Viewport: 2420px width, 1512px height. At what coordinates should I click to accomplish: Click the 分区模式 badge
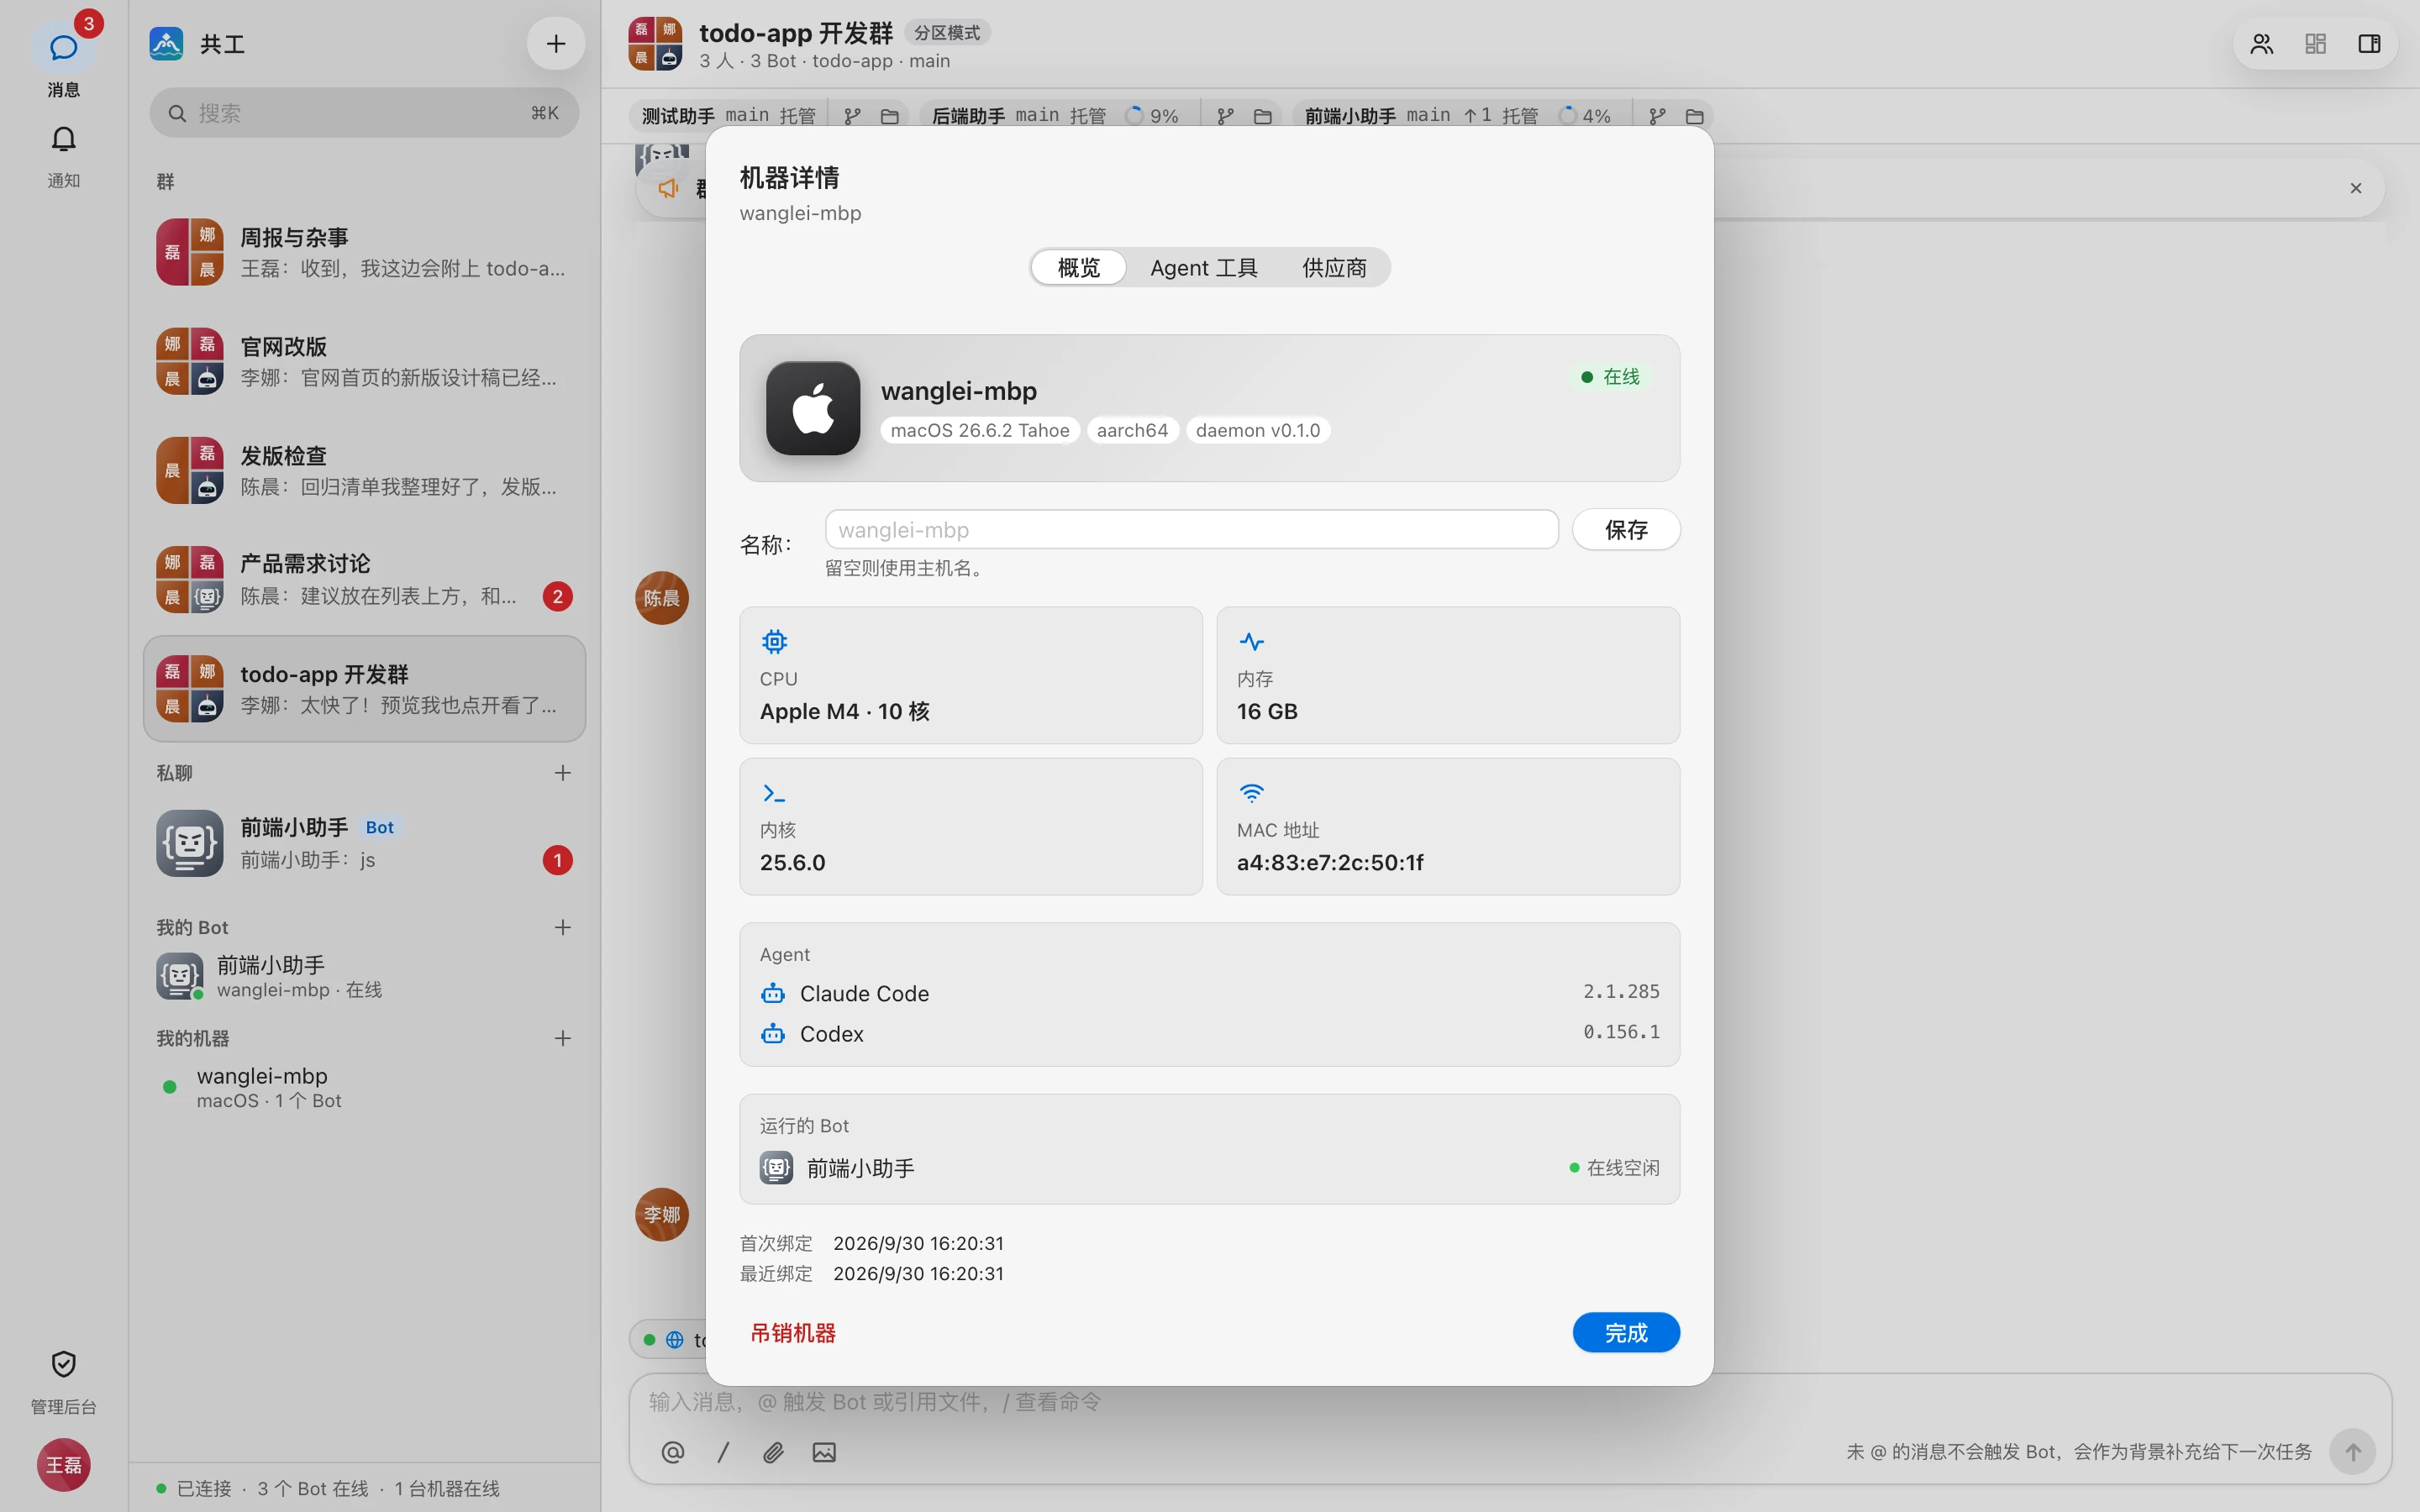click(x=947, y=33)
